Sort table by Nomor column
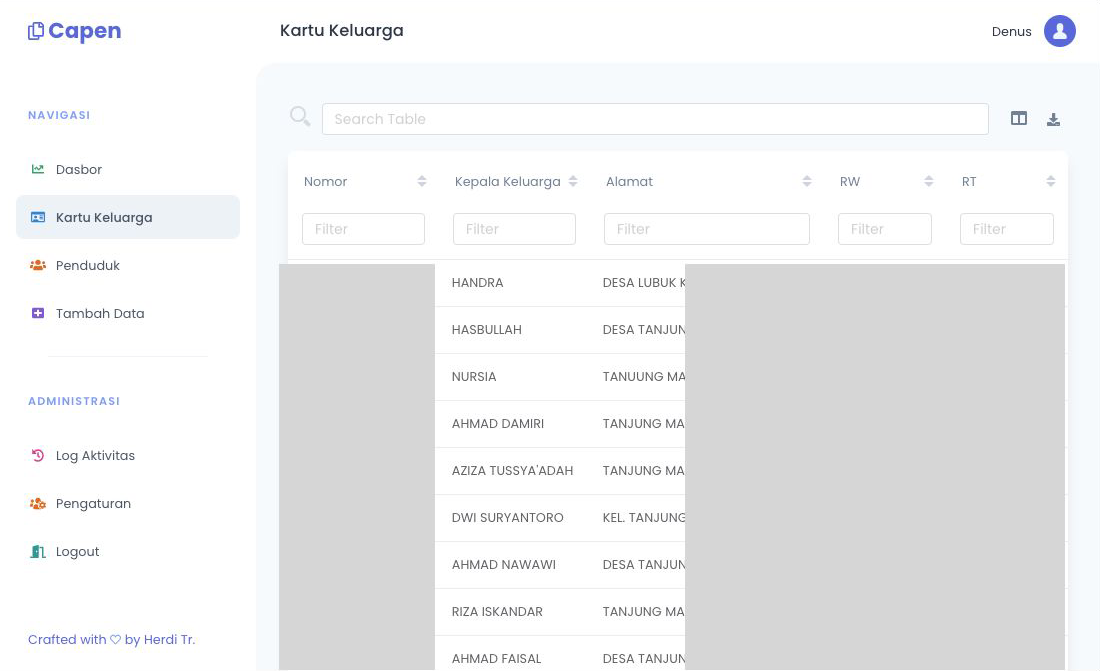This screenshot has height=671, width=1100. (x=422, y=181)
